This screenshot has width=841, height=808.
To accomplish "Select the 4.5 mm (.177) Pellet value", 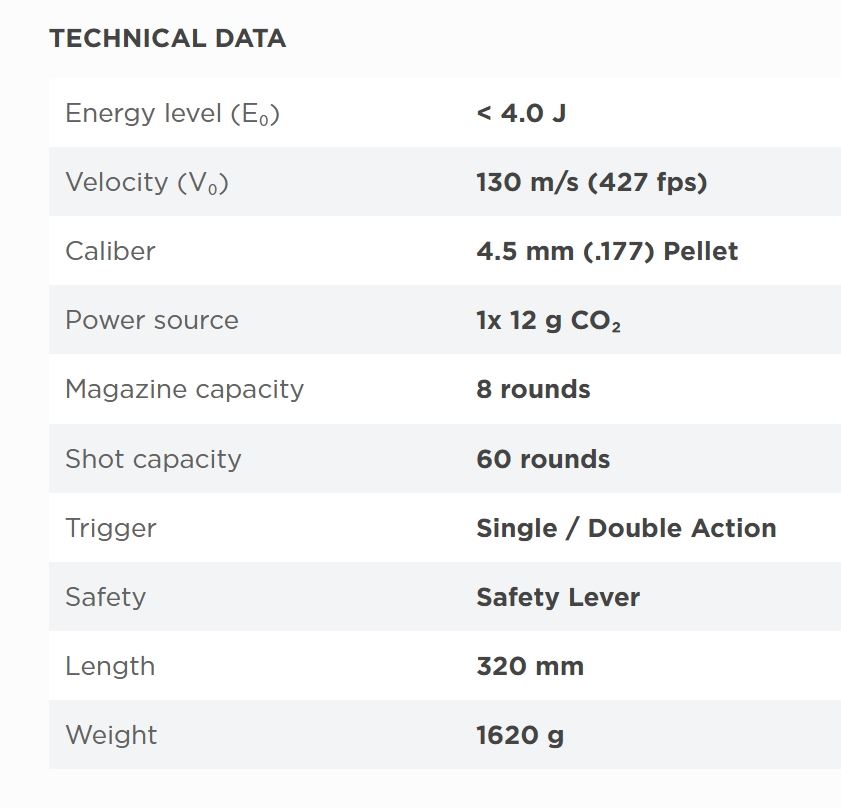I will [x=607, y=251].
